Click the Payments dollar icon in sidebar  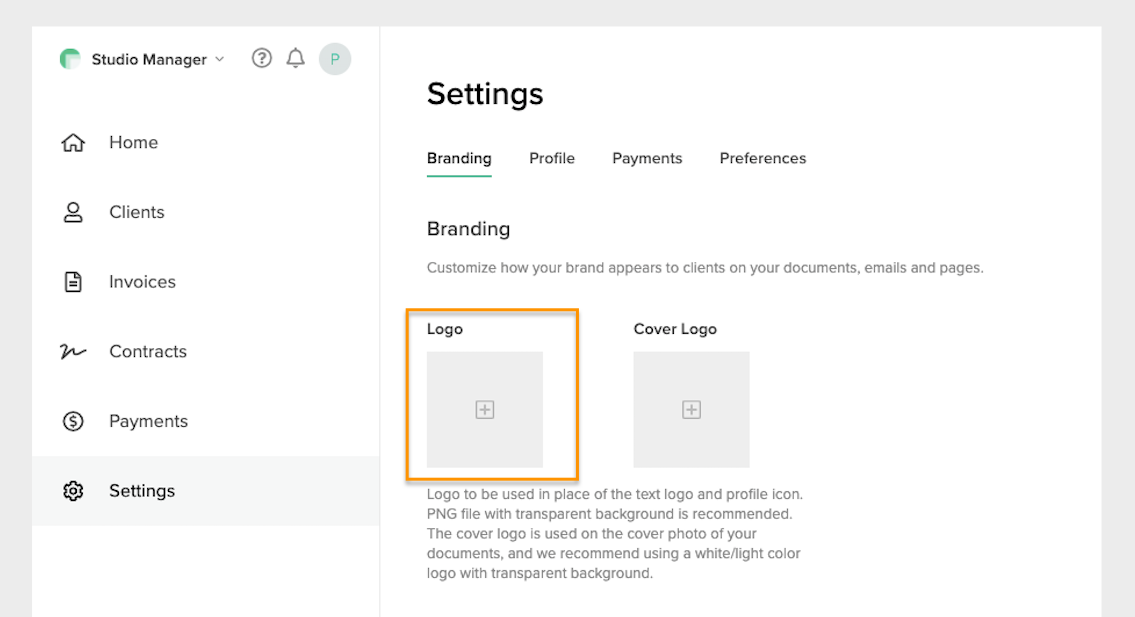tap(73, 421)
